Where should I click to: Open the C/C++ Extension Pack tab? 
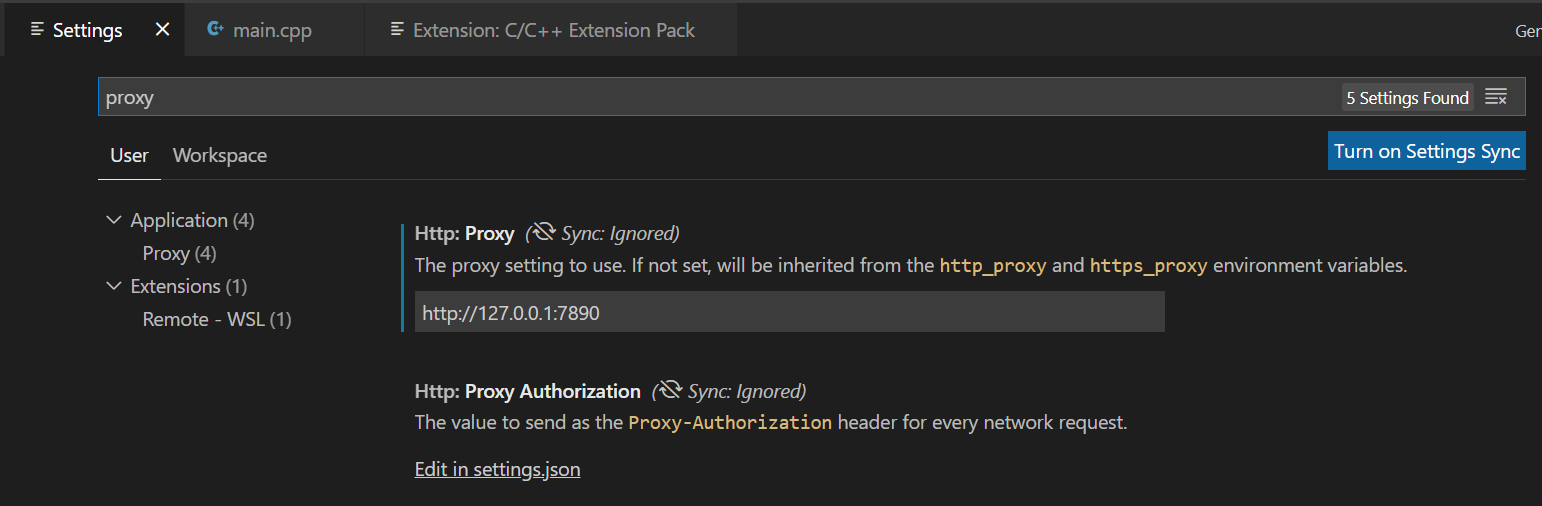pyautogui.click(x=553, y=30)
